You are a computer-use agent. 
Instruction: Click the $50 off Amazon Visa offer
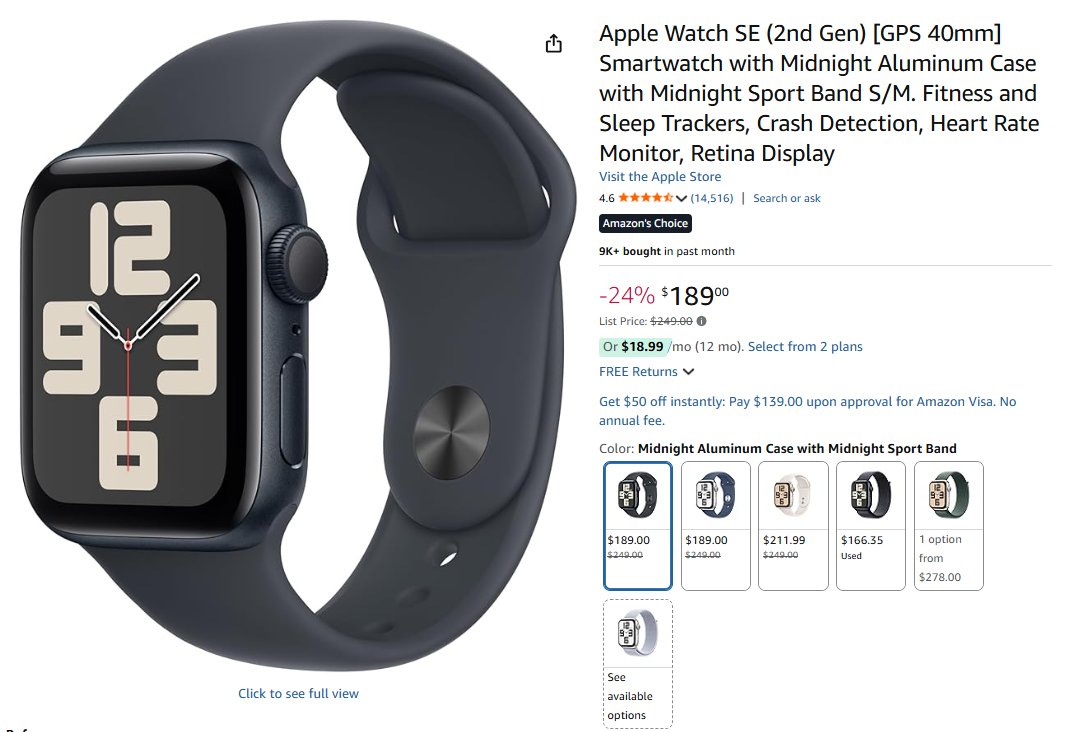click(807, 411)
